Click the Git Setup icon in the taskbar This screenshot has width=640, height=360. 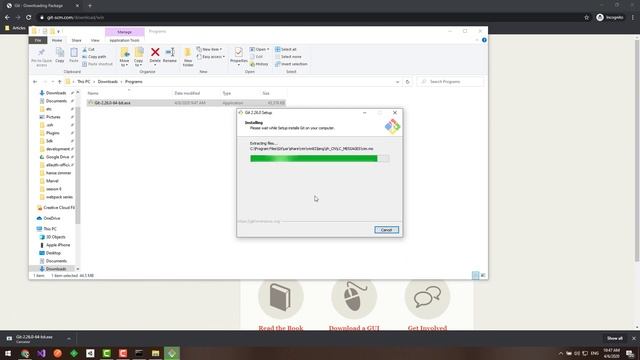(x=172, y=353)
